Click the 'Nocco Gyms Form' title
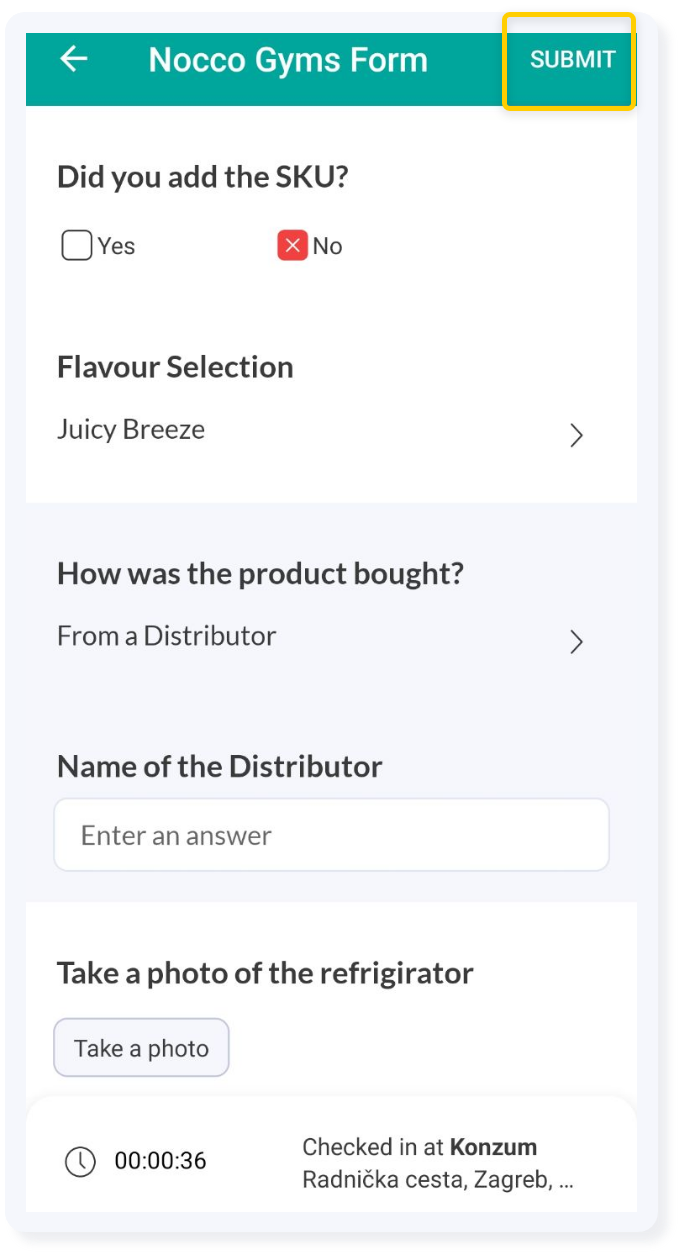Viewport: 683px width, 1257px height. [x=288, y=60]
